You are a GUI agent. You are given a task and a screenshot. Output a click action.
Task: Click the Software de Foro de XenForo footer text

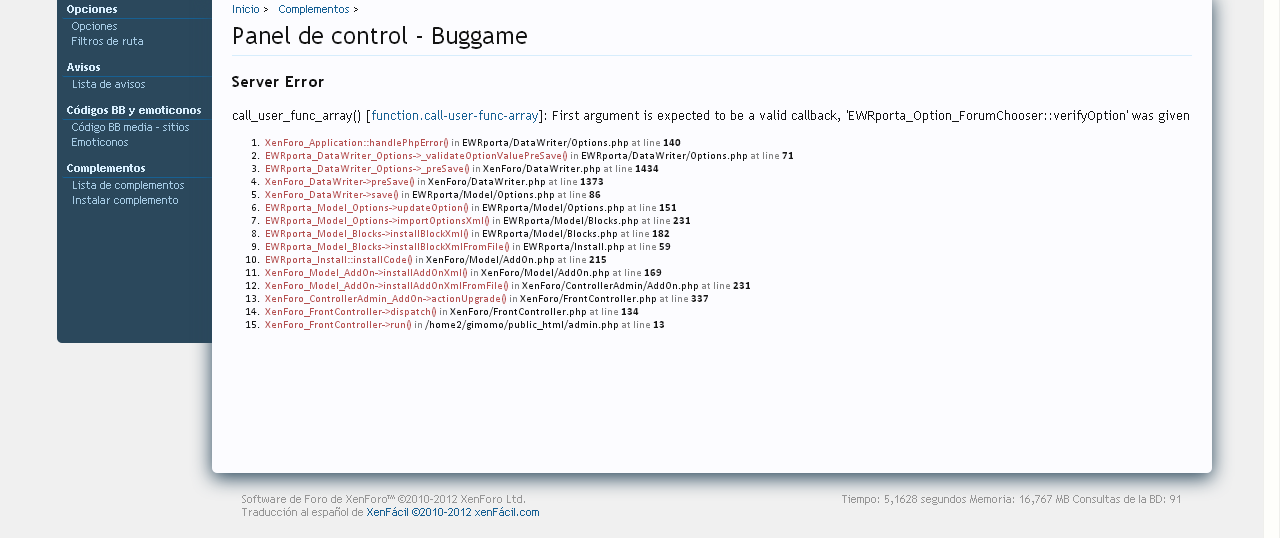[x=383, y=499]
